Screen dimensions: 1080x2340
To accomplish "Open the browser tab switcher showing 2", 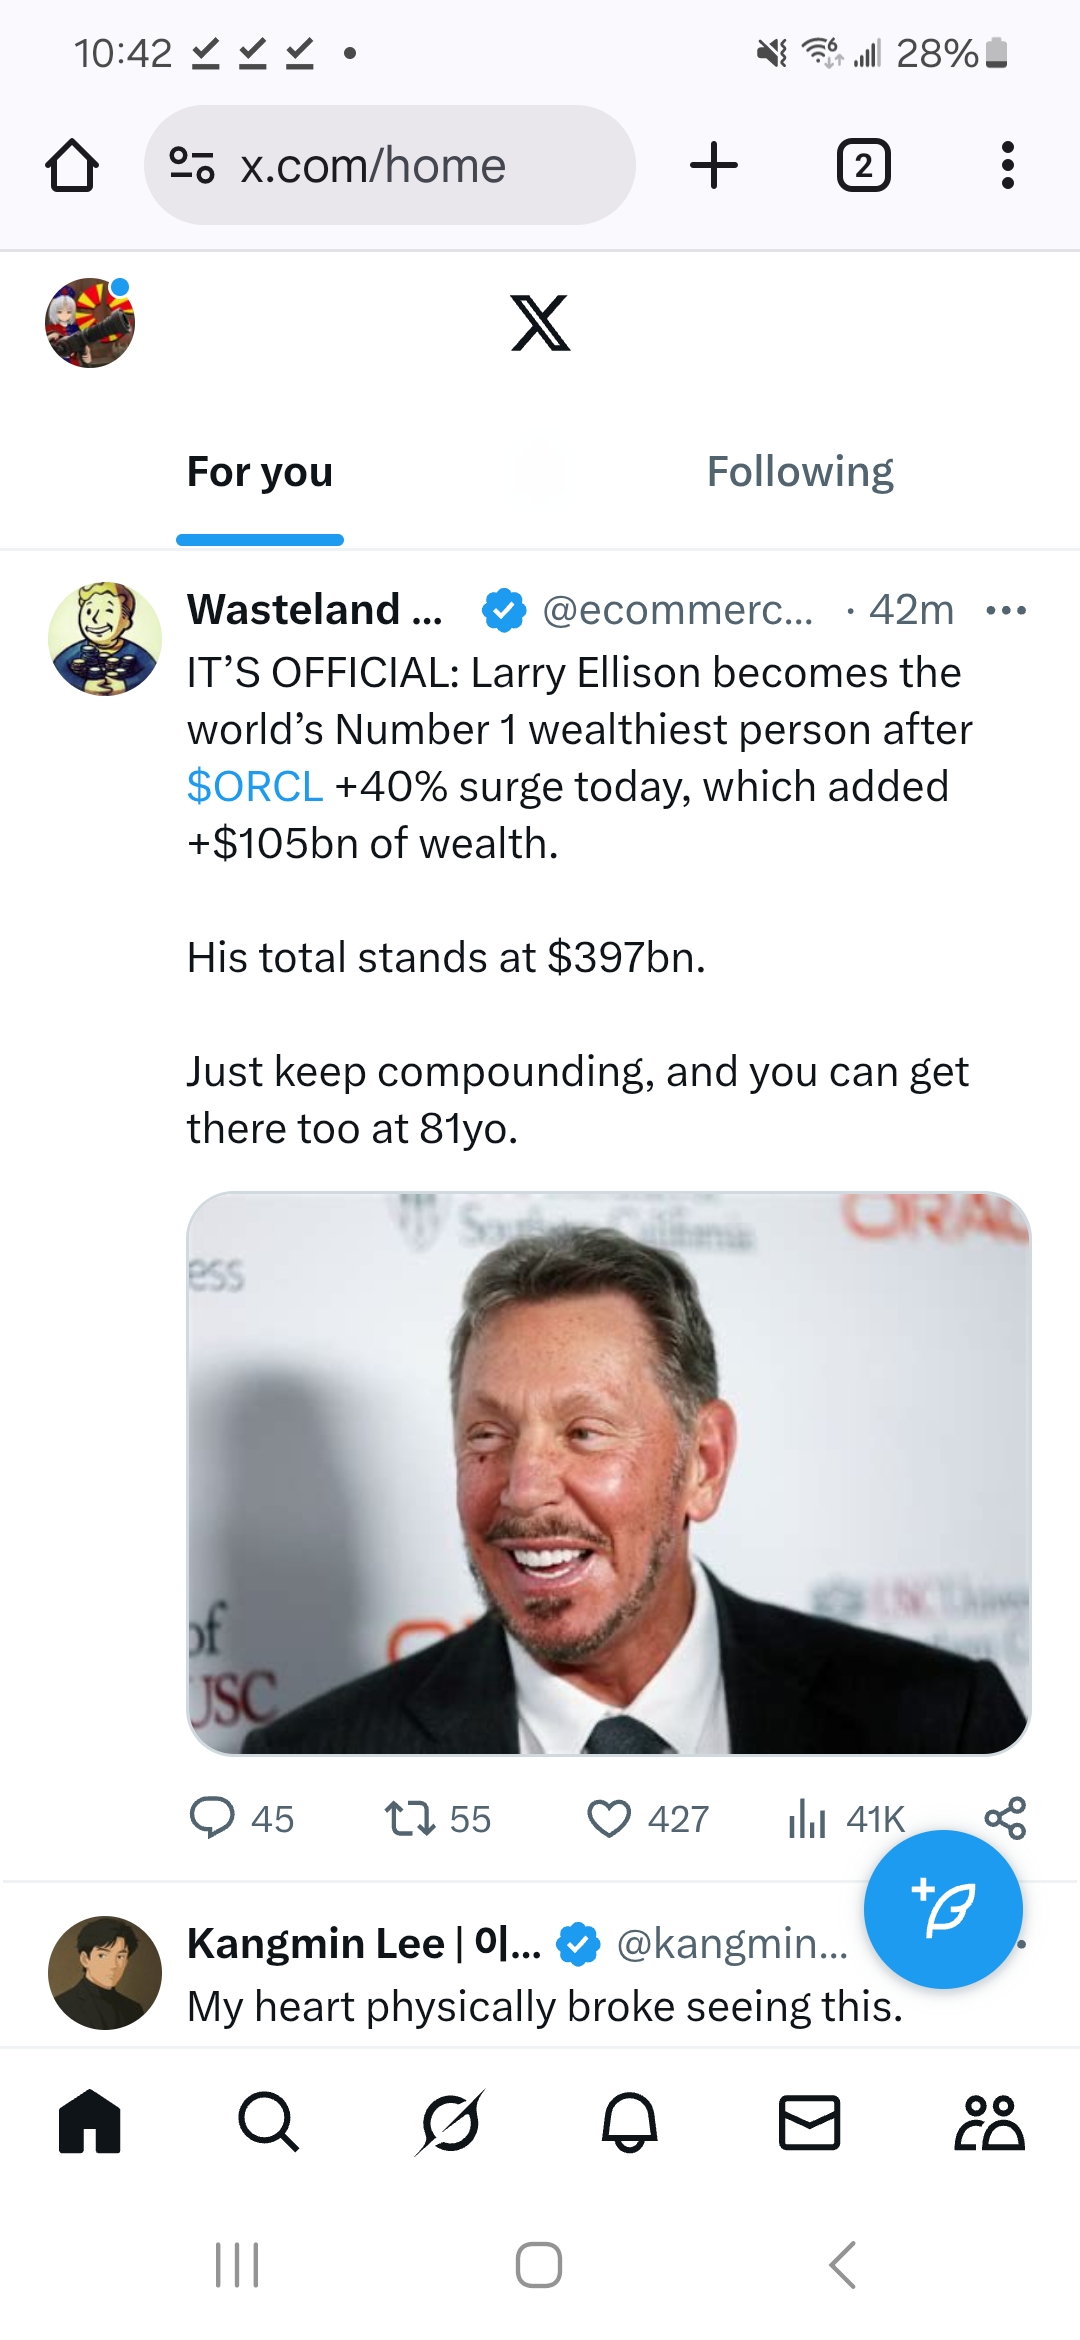I will pyautogui.click(x=863, y=165).
